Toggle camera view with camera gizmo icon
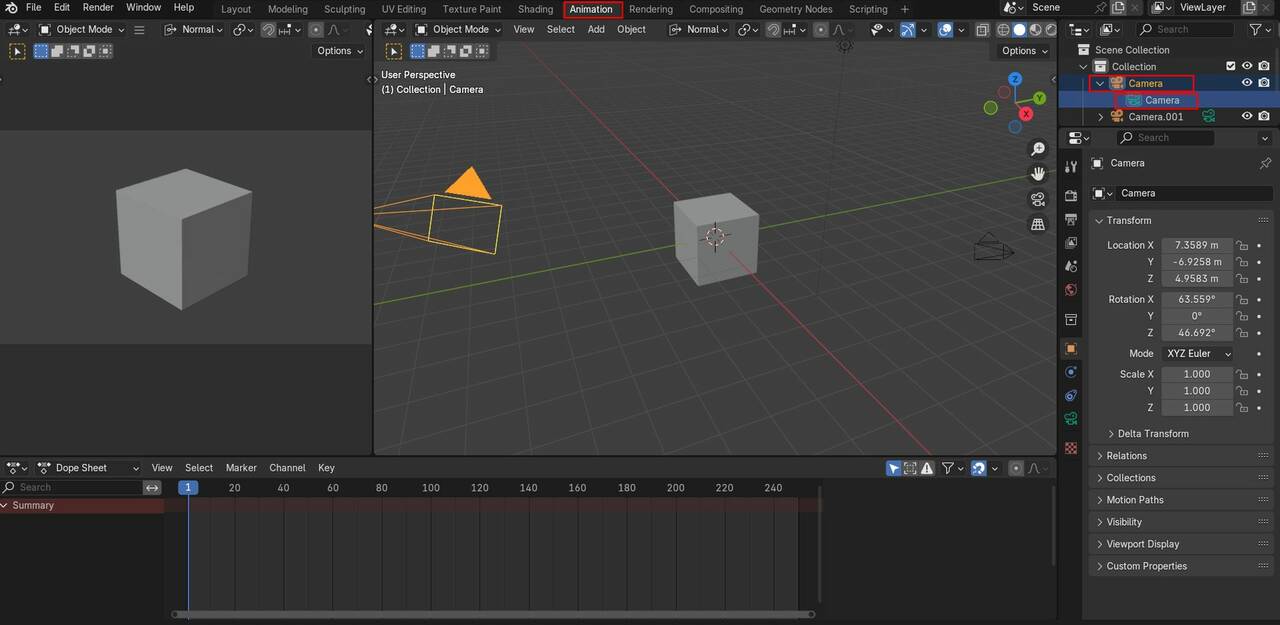 click(1038, 199)
